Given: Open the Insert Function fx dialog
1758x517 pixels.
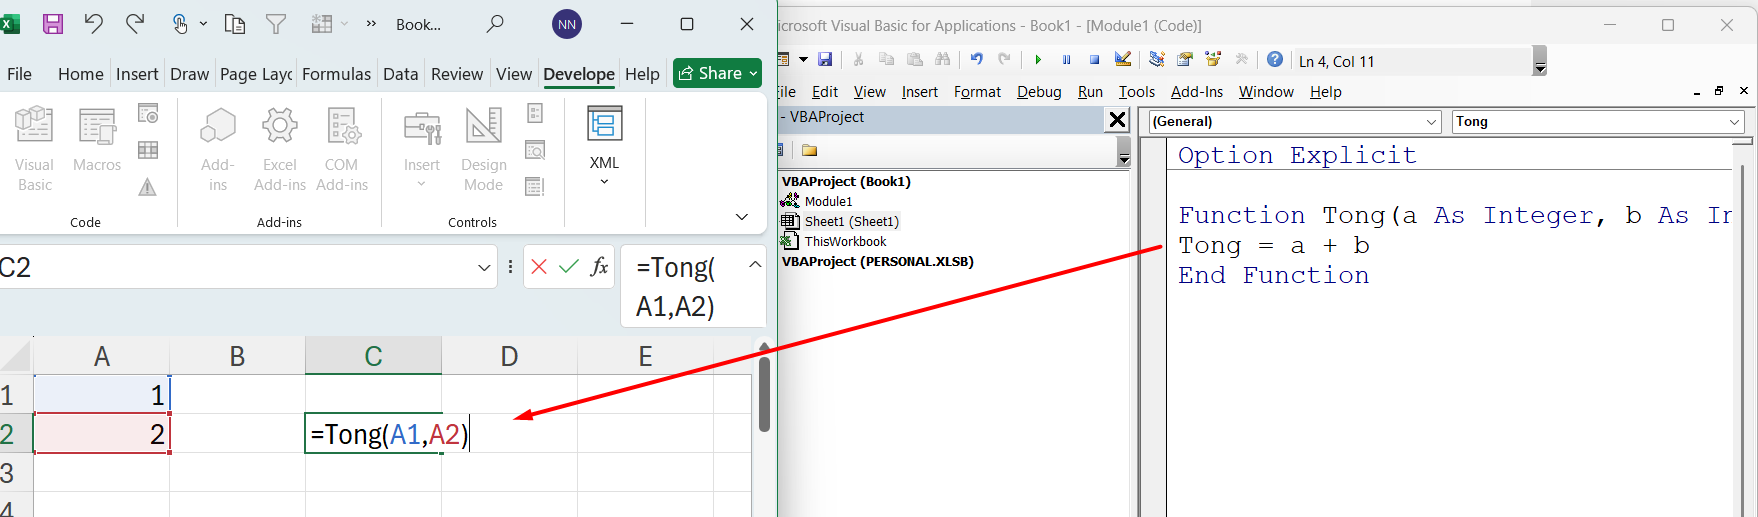Looking at the screenshot, I should (600, 267).
